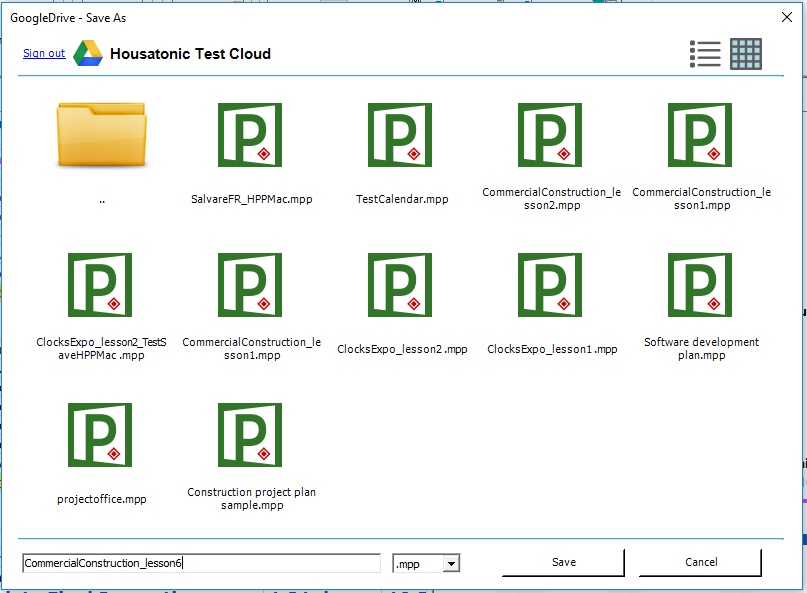Open the .mpp file type dropdown
The image size is (807, 593).
[x=450, y=564]
